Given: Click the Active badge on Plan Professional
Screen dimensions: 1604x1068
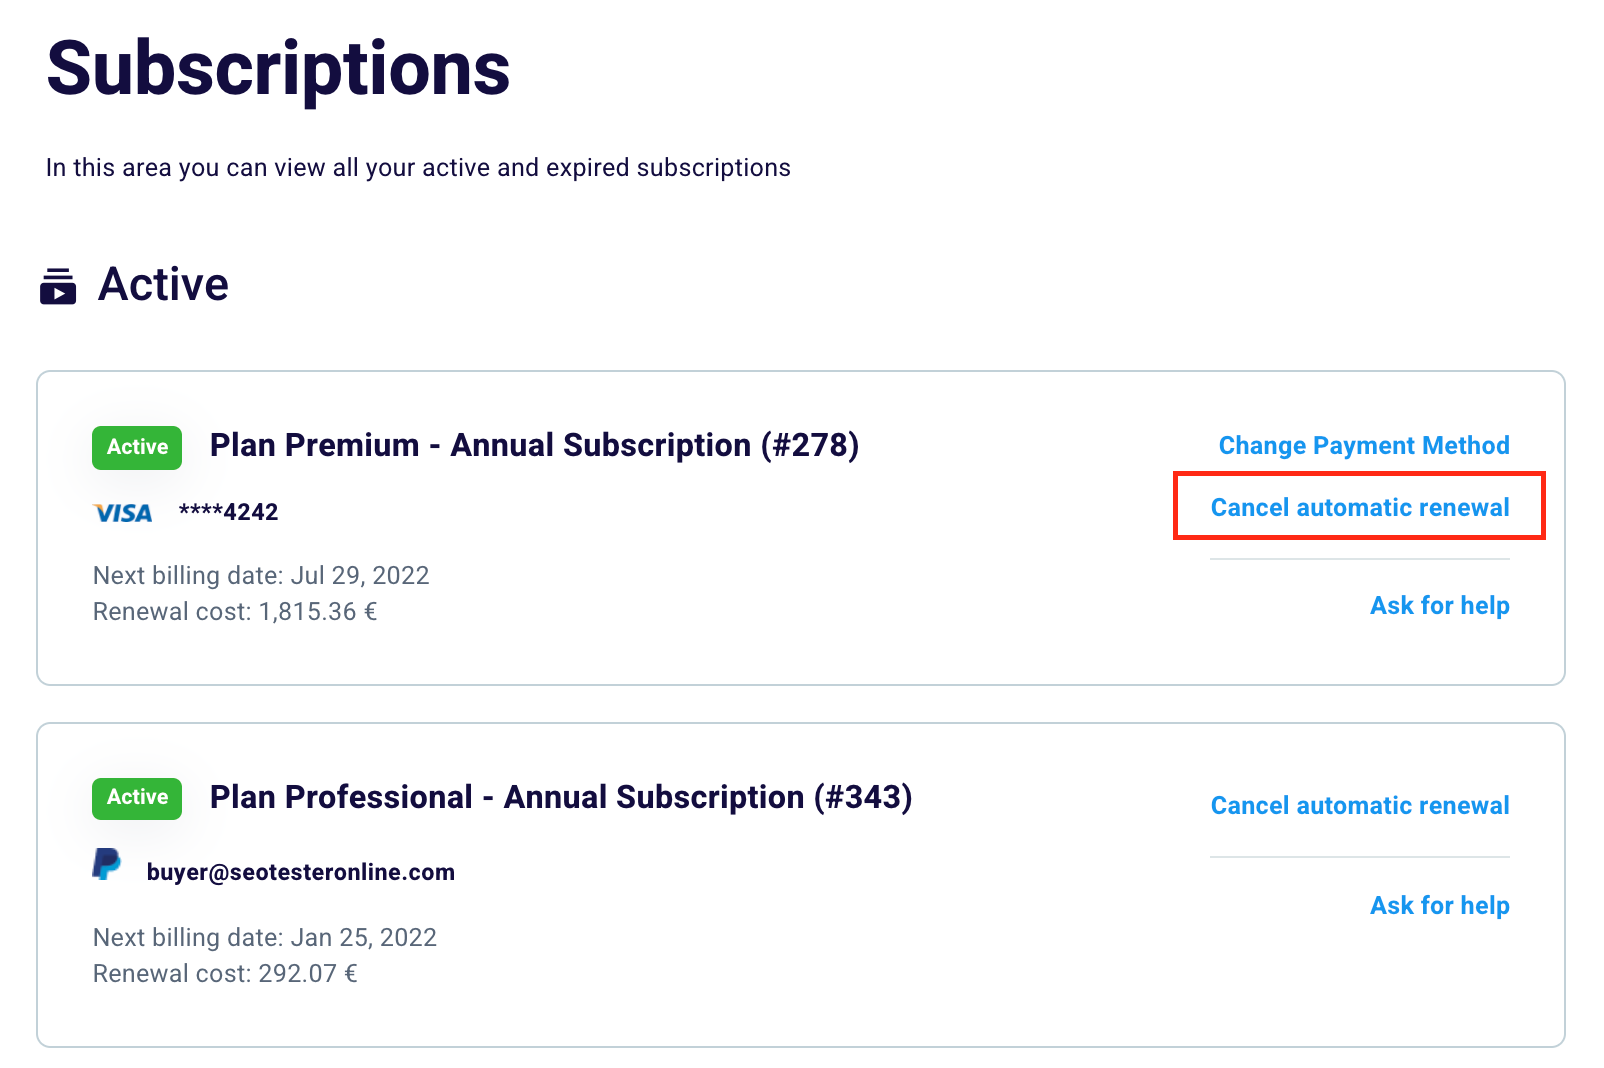Looking at the screenshot, I should coord(137,798).
